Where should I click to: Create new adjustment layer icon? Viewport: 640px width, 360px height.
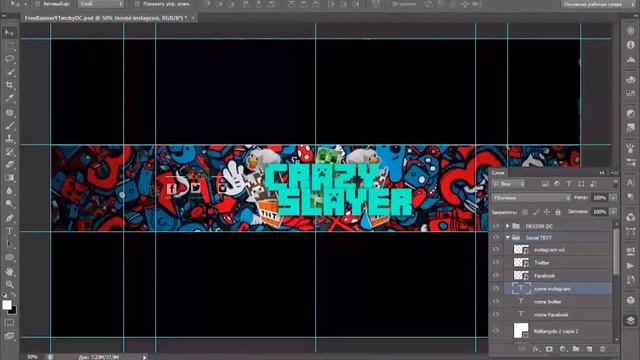click(x=563, y=349)
